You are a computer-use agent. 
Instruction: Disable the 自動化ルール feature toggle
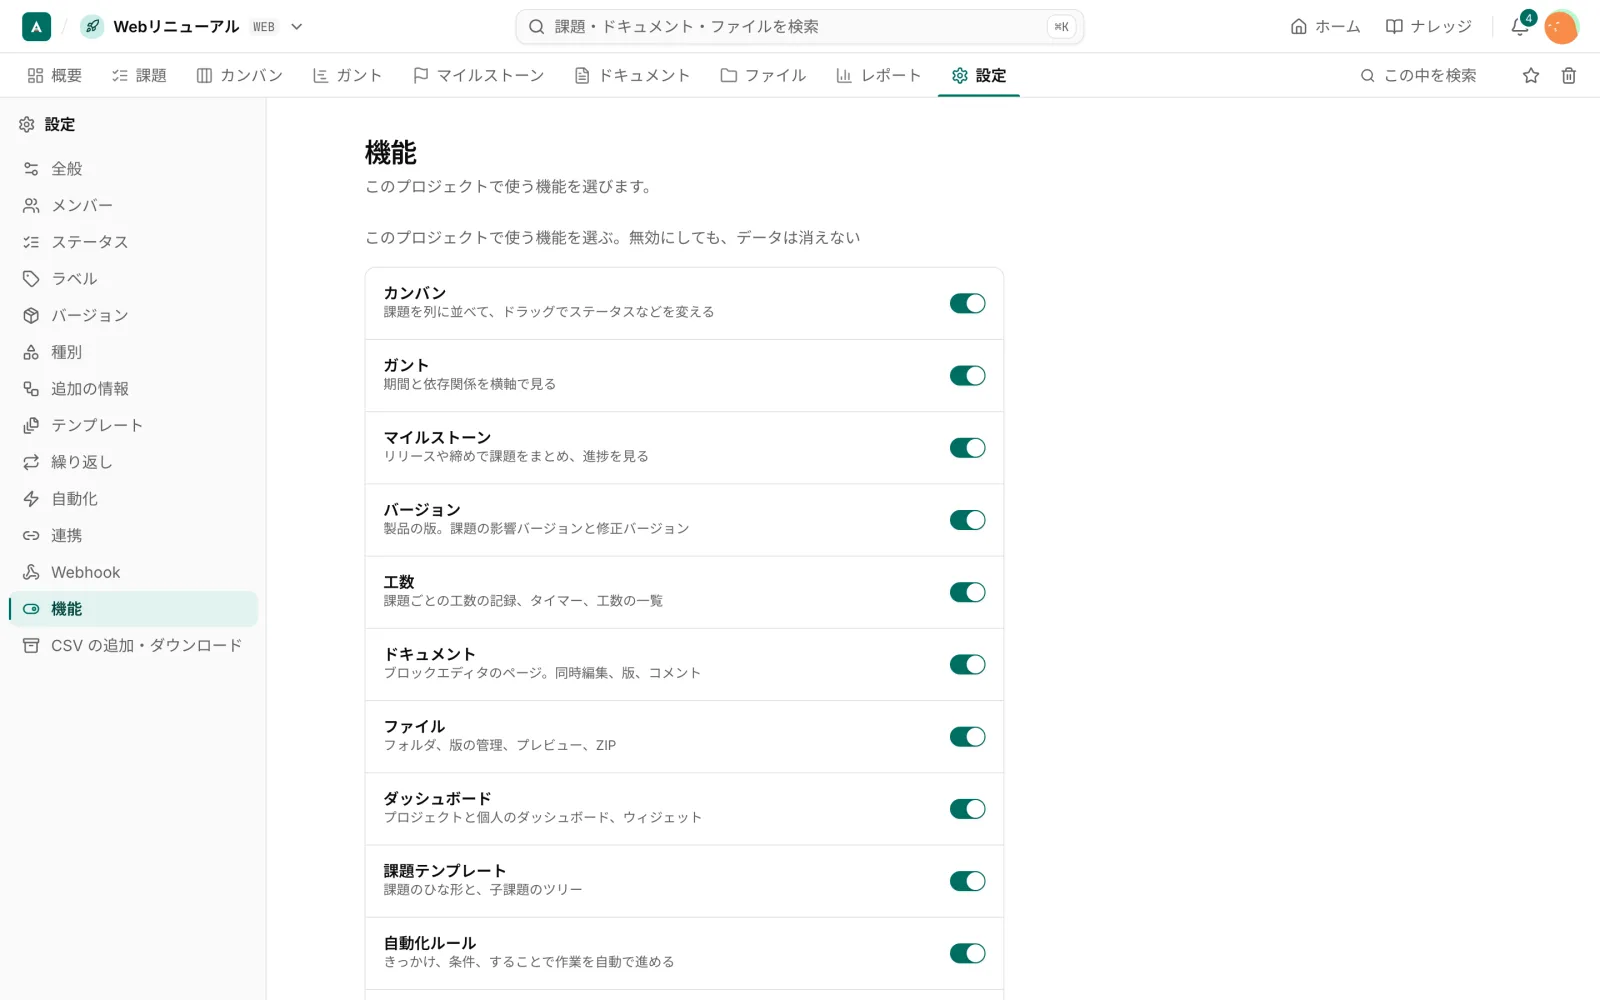point(967,953)
